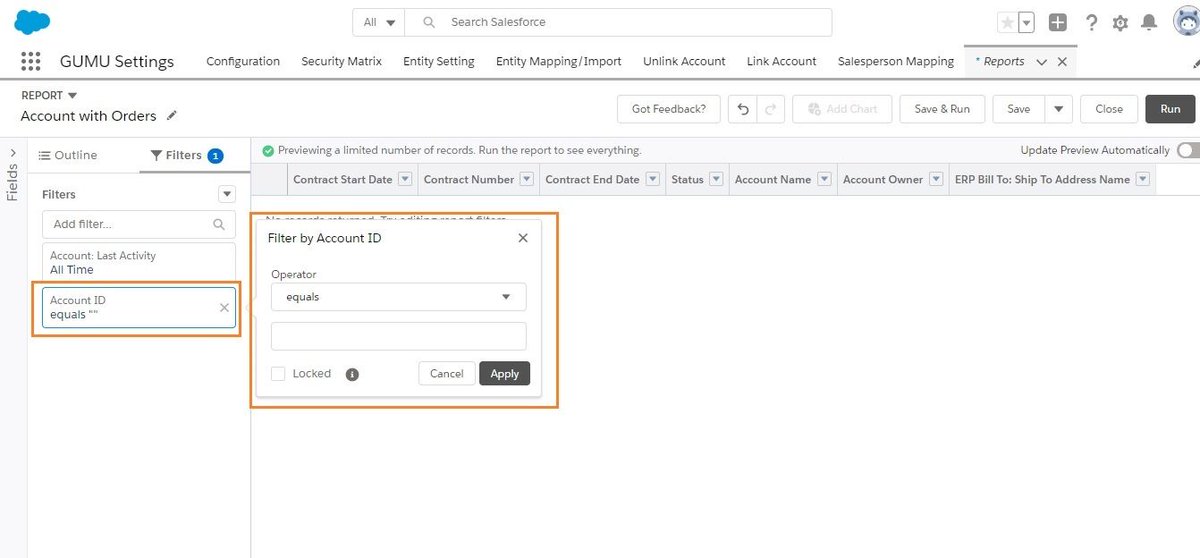The height and width of the screenshot is (558, 1200).
Task: Click the Save & Run button
Action: (942, 109)
